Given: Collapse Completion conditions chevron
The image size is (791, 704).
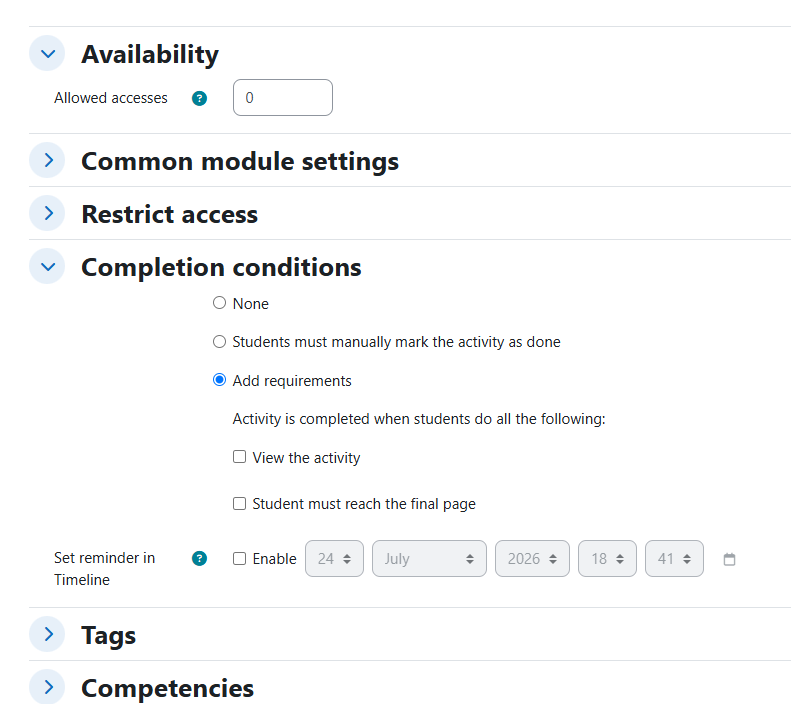Looking at the screenshot, I should click(x=47, y=266).
